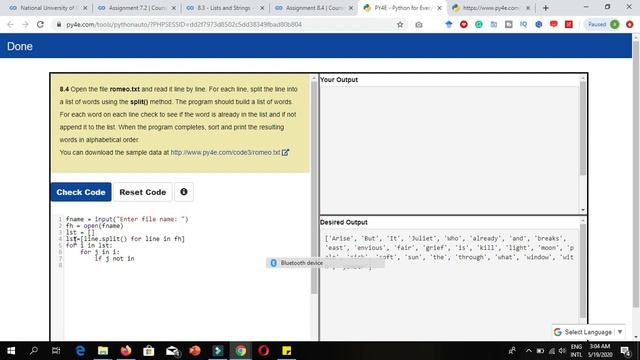Click the lst = [] code line
This screenshot has height=360, width=640.
tap(80, 232)
